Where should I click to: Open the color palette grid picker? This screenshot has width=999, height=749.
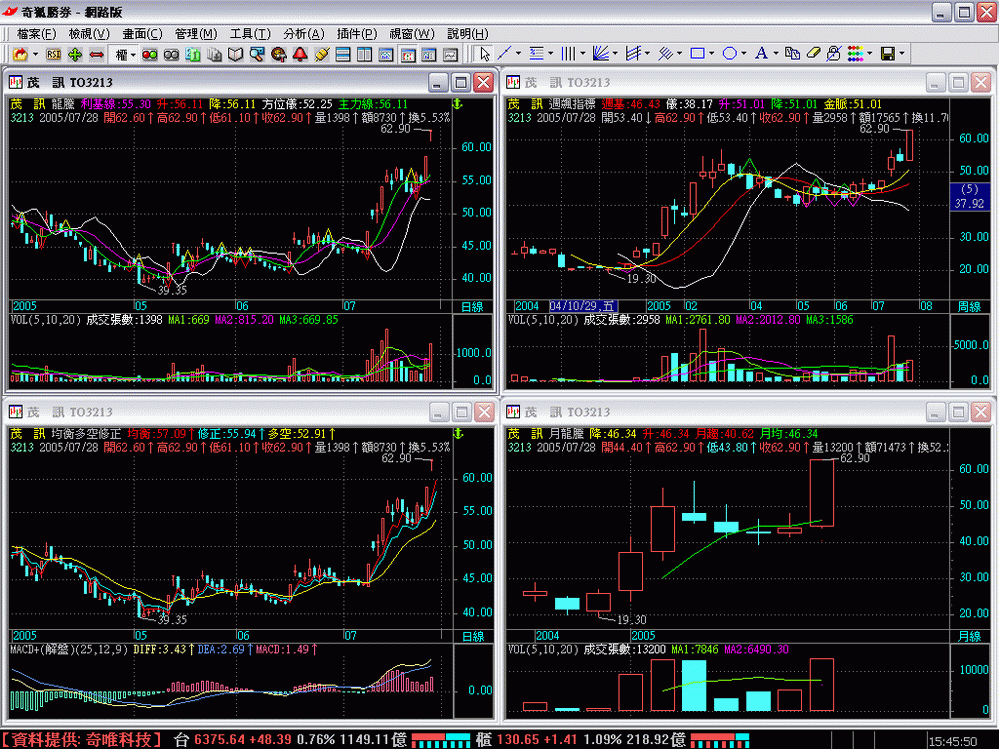click(856, 54)
